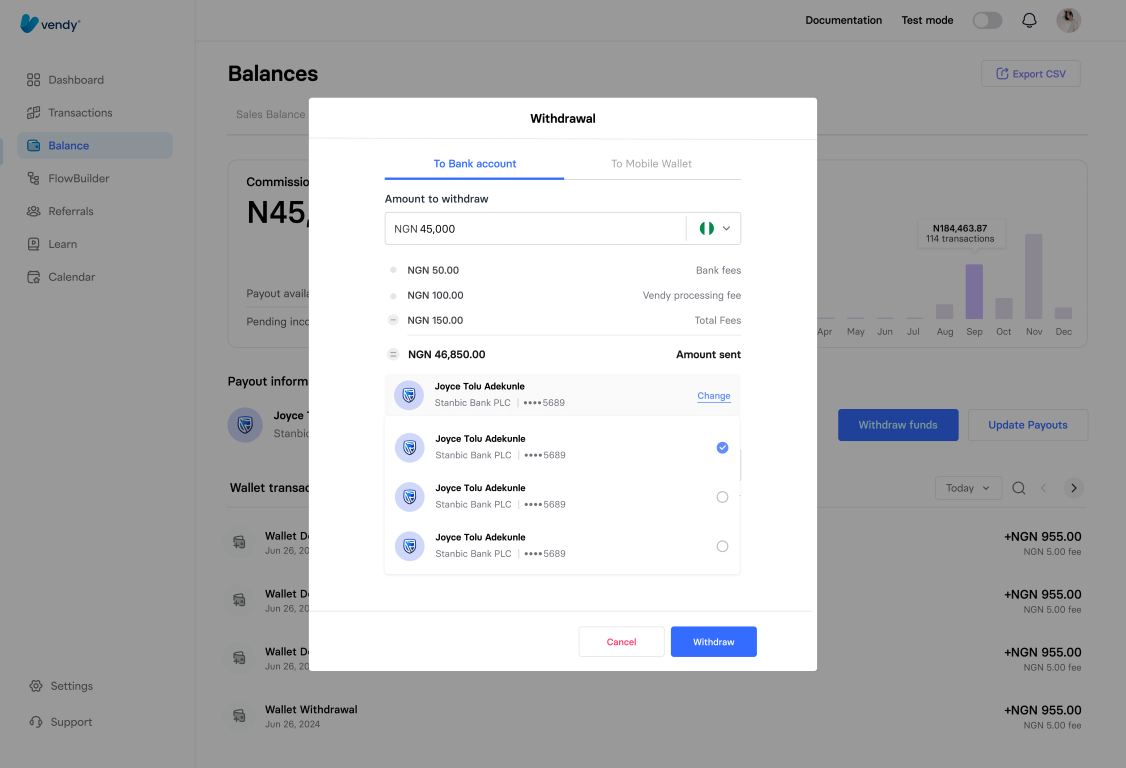Open the Documentation link
Screen dimensions: 1126x768
click(x=843, y=20)
